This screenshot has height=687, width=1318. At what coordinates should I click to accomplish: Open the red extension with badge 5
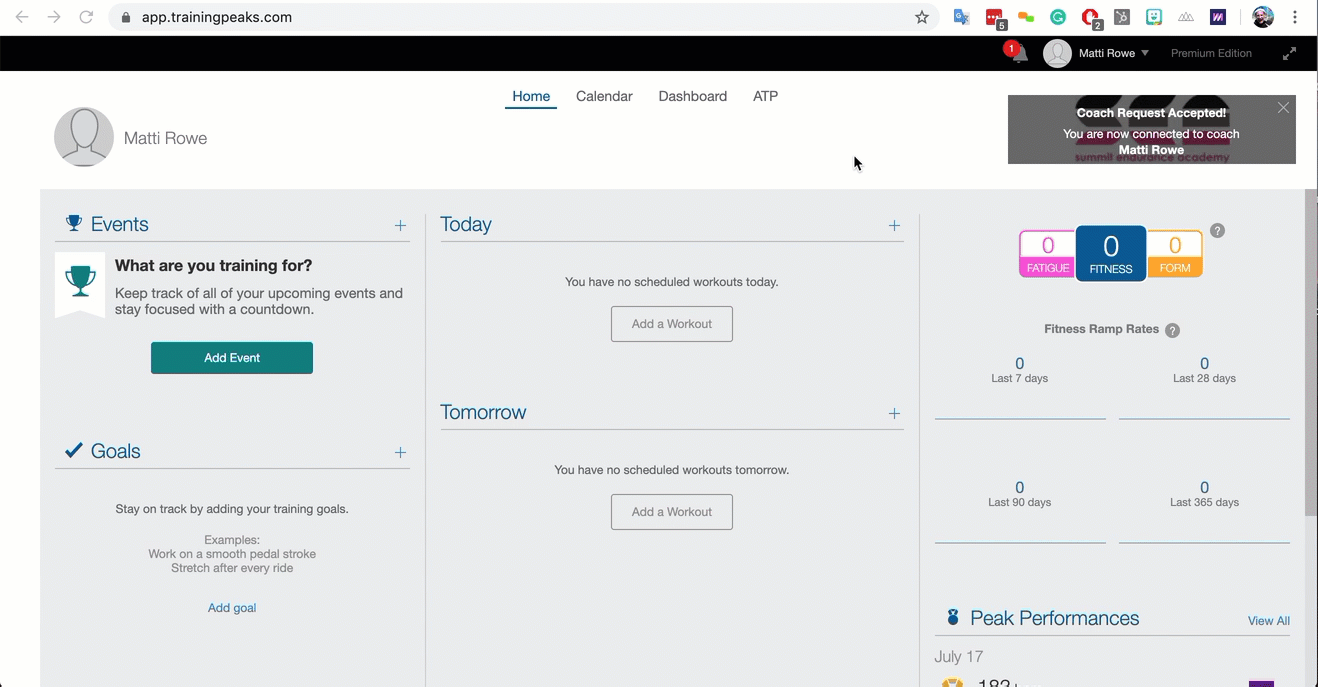coord(995,18)
